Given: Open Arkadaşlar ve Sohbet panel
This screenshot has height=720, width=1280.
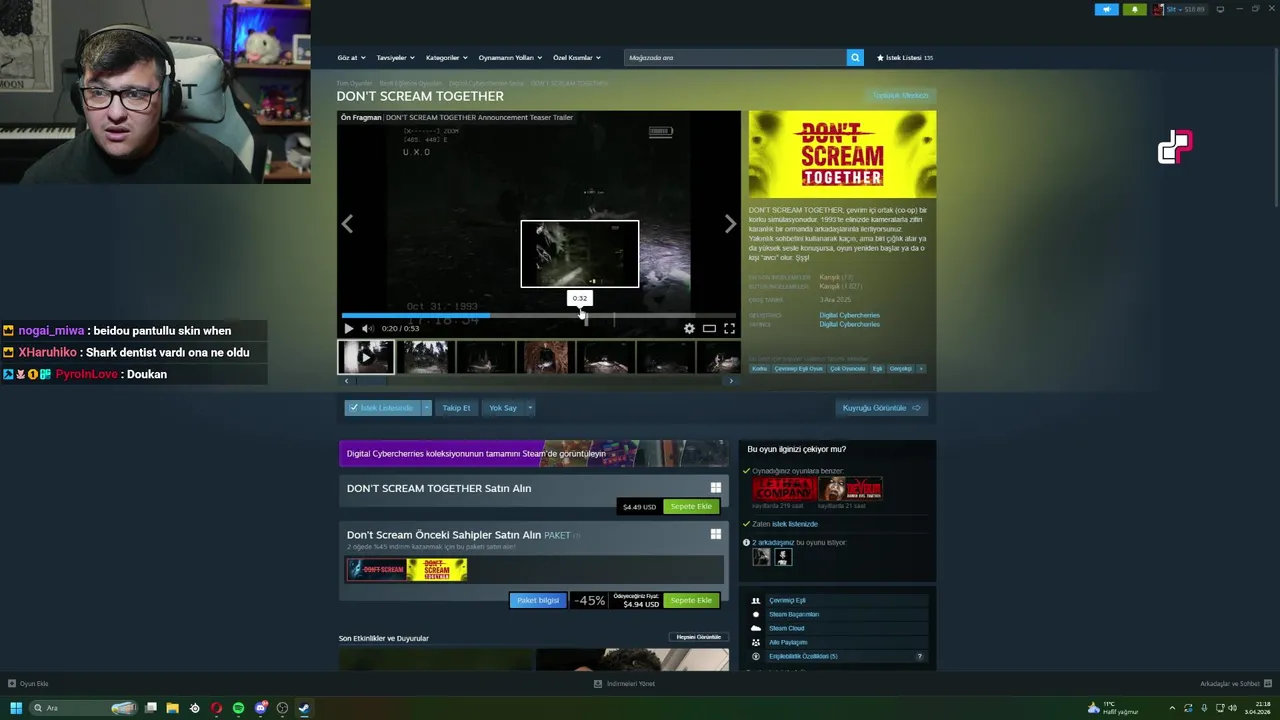Looking at the screenshot, I should pyautogui.click(x=1235, y=684).
